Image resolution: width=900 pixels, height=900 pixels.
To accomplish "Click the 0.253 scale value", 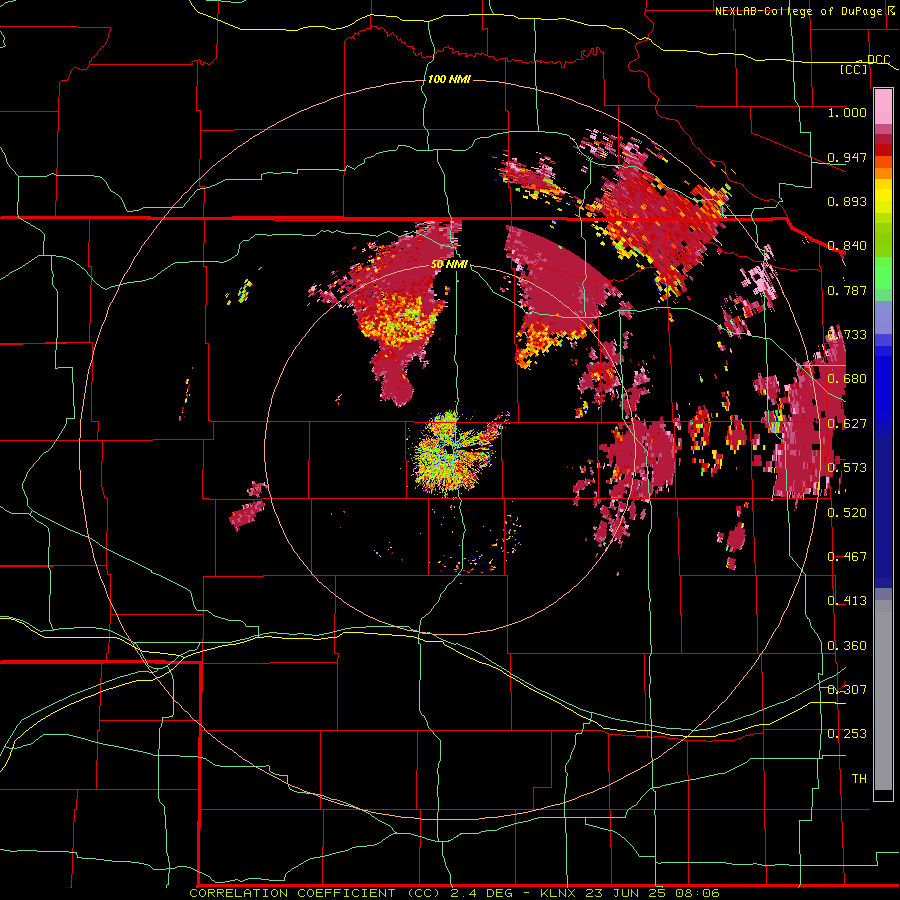I will point(847,734).
